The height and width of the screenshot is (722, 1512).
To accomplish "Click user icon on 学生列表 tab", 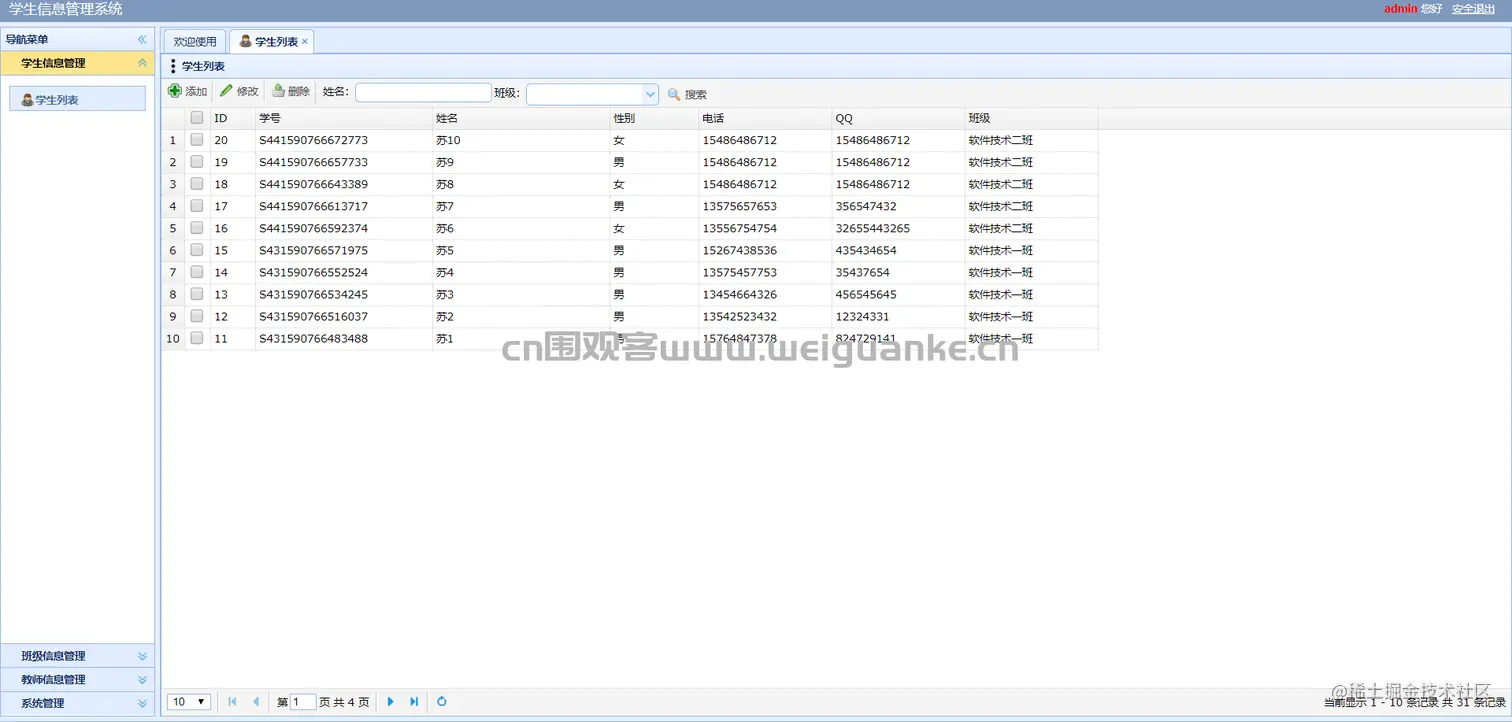I will [x=245, y=41].
